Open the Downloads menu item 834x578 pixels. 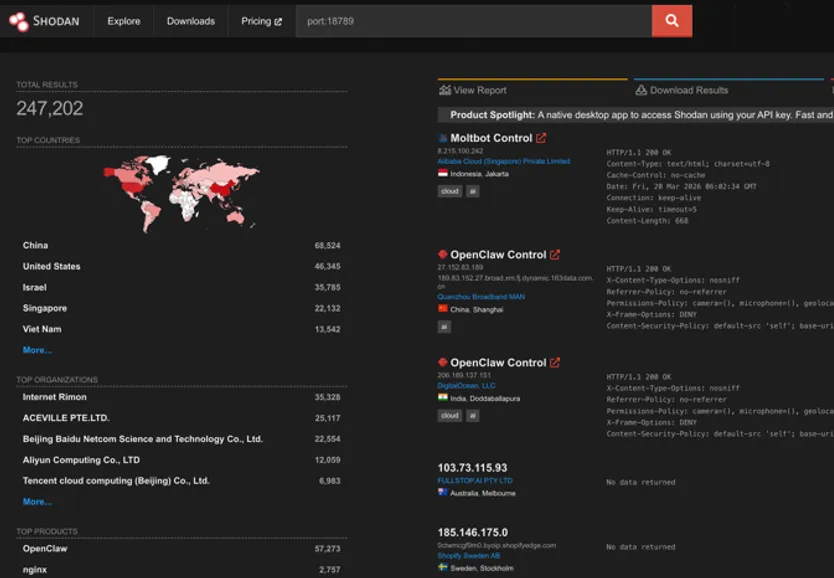pos(191,21)
